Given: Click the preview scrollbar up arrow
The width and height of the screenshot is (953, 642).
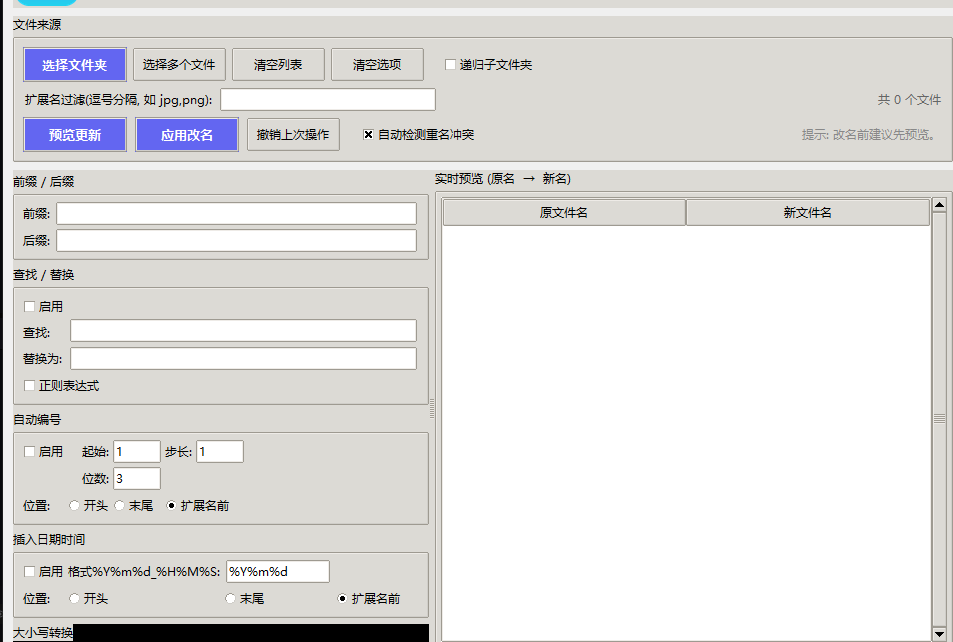Looking at the screenshot, I should coord(940,205).
